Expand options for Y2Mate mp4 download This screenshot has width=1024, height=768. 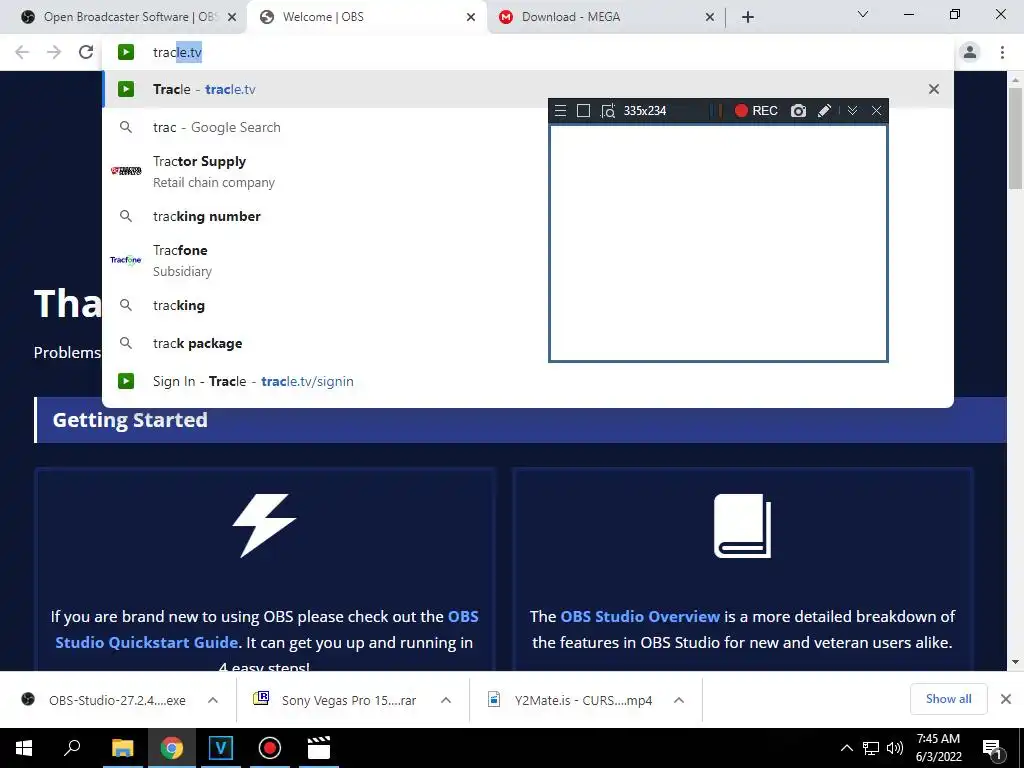679,700
